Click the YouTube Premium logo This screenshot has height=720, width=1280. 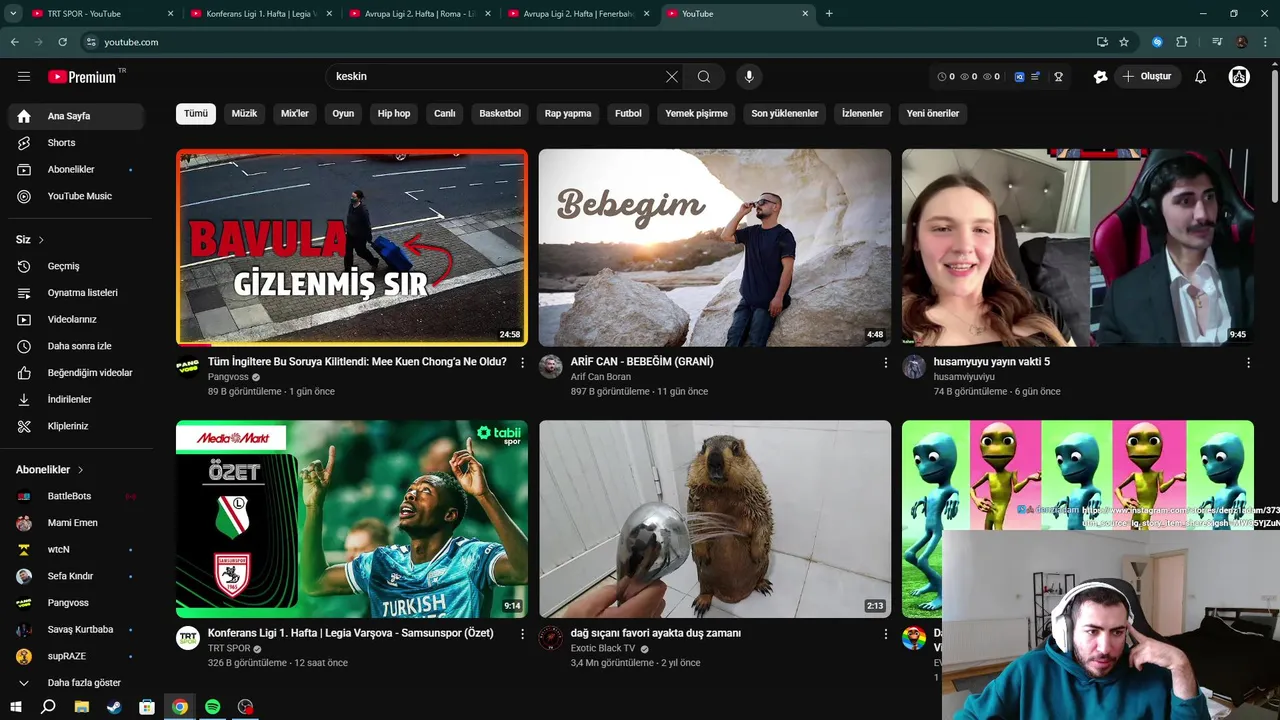pos(82,77)
